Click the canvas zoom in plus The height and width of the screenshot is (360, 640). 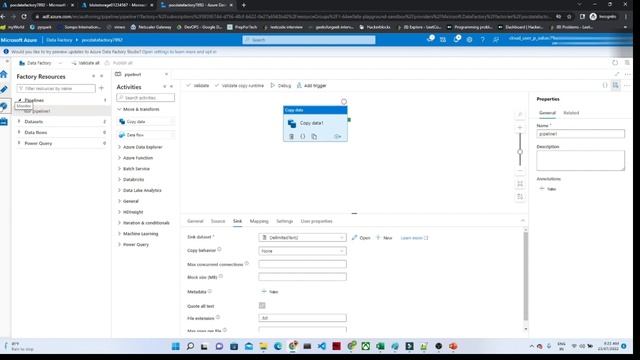520,128
